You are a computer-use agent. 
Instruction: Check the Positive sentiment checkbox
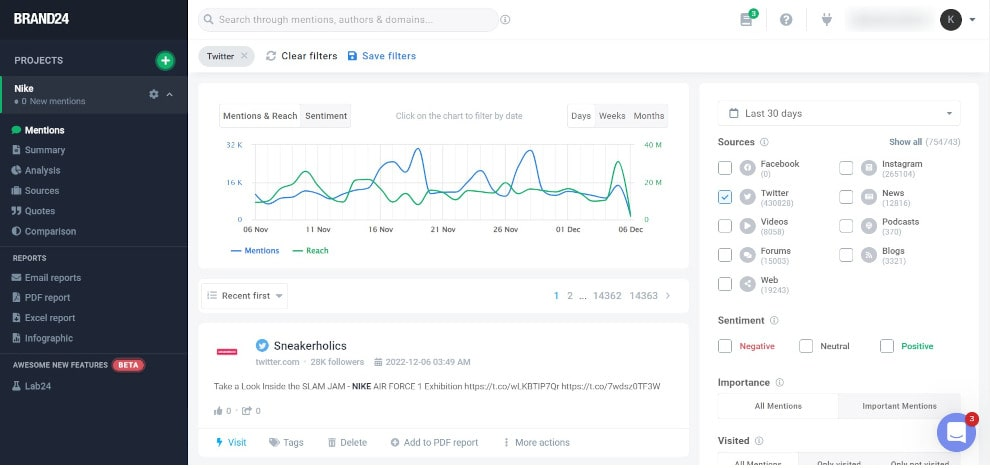(887, 346)
